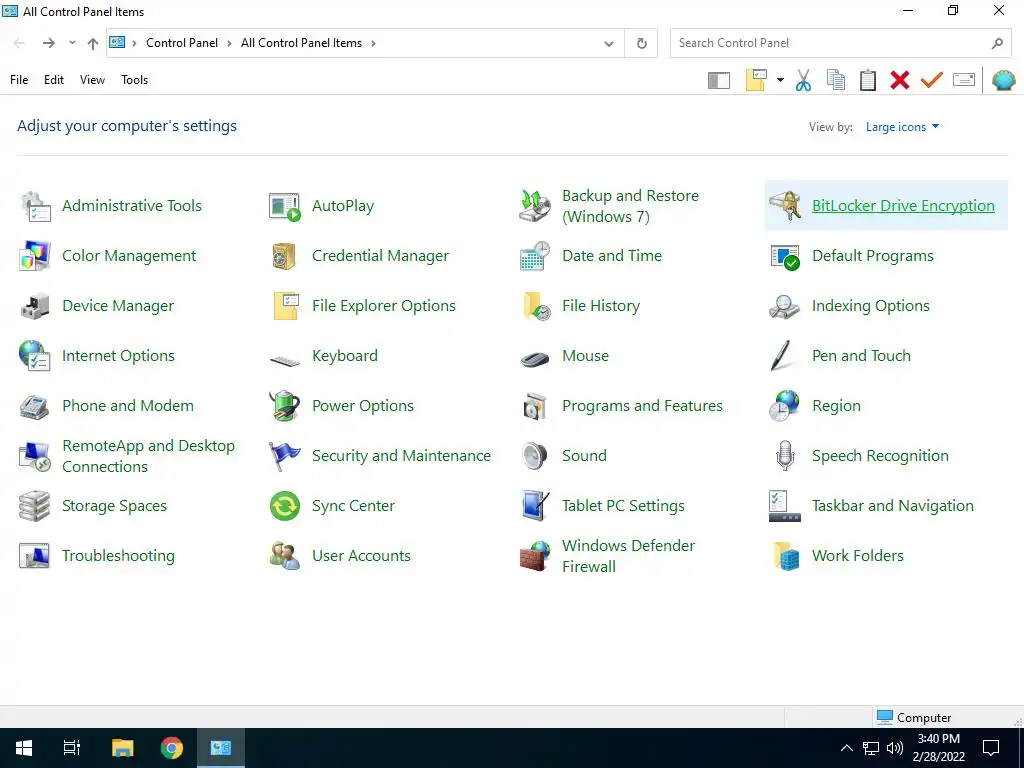Image resolution: width=1024 pixels, height=768 pixels.
Task: Open the Color Management icon
Action: (35, 256)
